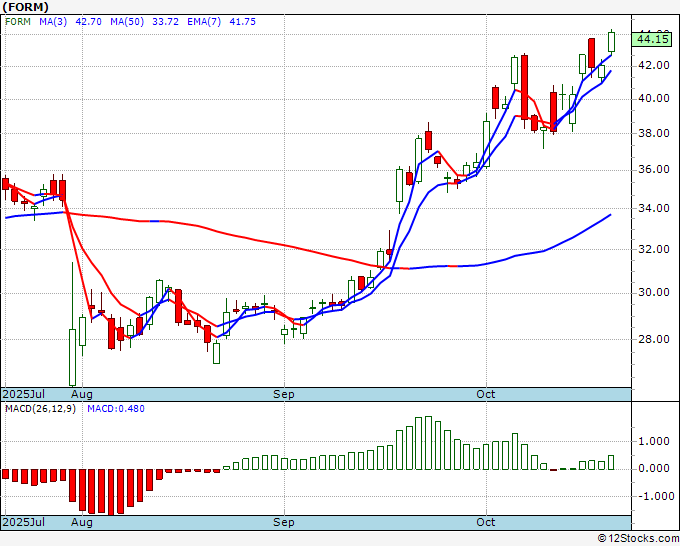680x546 pixels.
Task: Click the Aug label on price chart axis
Action: point(82,394)
